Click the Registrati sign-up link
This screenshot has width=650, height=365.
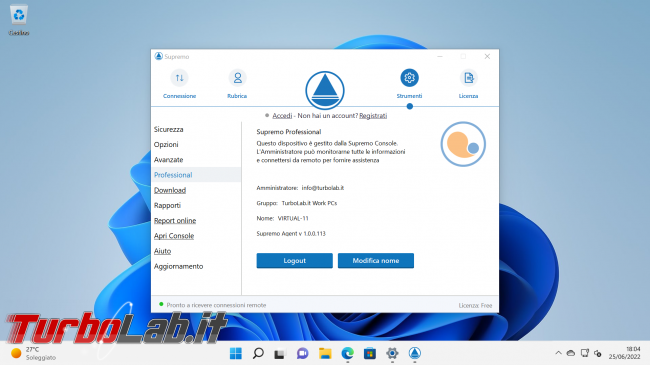click(x=373, y=116)
